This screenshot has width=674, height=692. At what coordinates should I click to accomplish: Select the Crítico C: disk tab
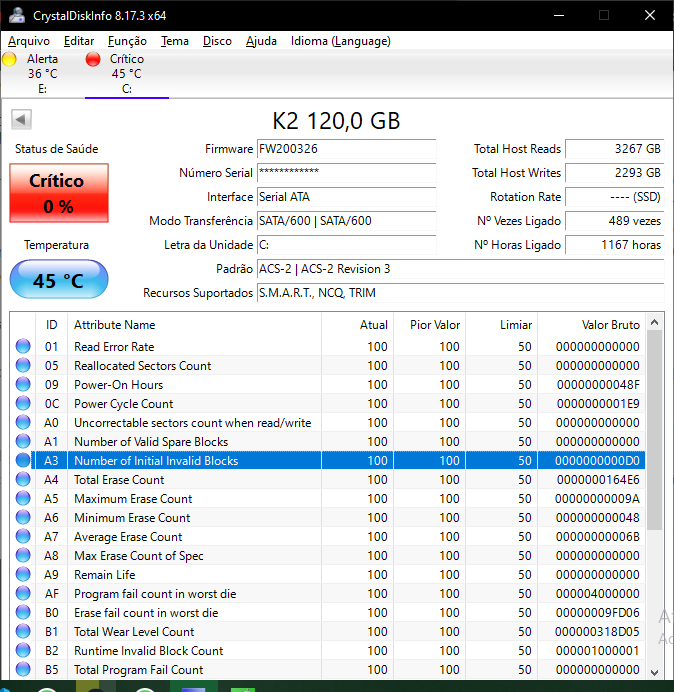(x=127, y=74)
